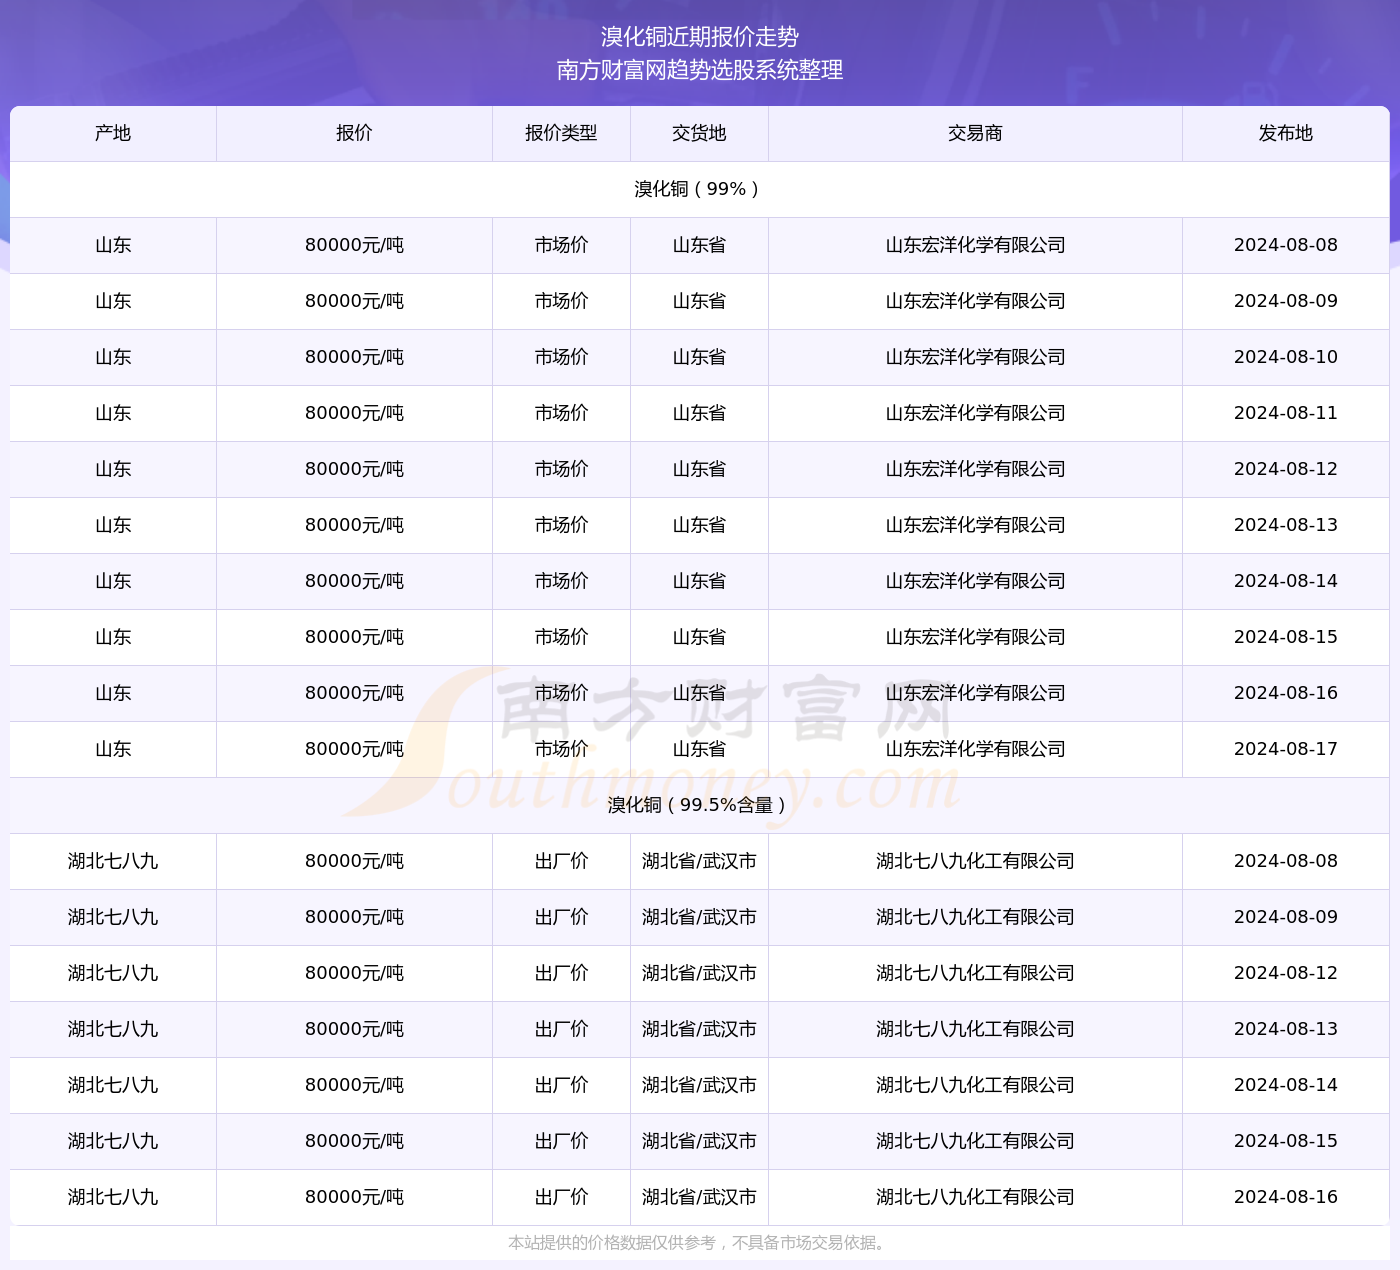1400x1270 pixels.
Task: Click the 市场价 cell in the 2024-08-14 Shandong row
Action: [561, 581]
